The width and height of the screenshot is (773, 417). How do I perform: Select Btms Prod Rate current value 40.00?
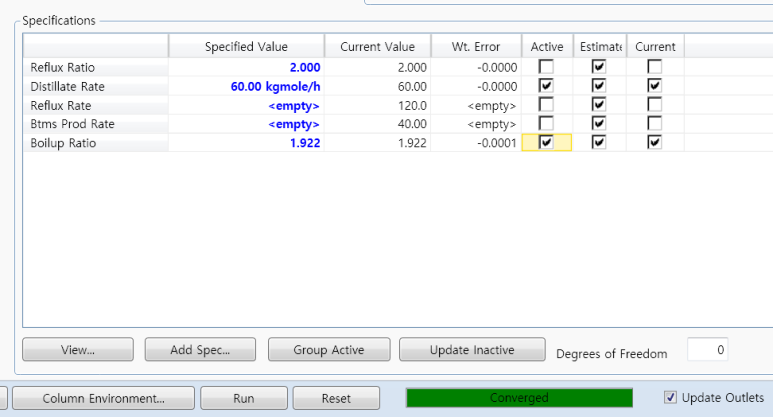click(378, 124)
